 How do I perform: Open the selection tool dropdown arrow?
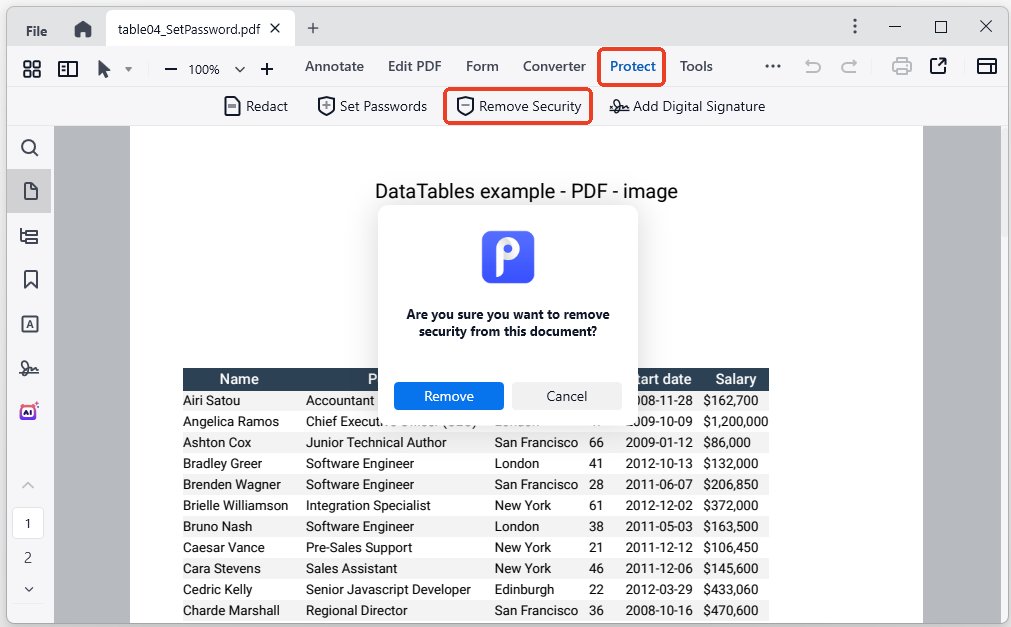[x=130, y=71]
